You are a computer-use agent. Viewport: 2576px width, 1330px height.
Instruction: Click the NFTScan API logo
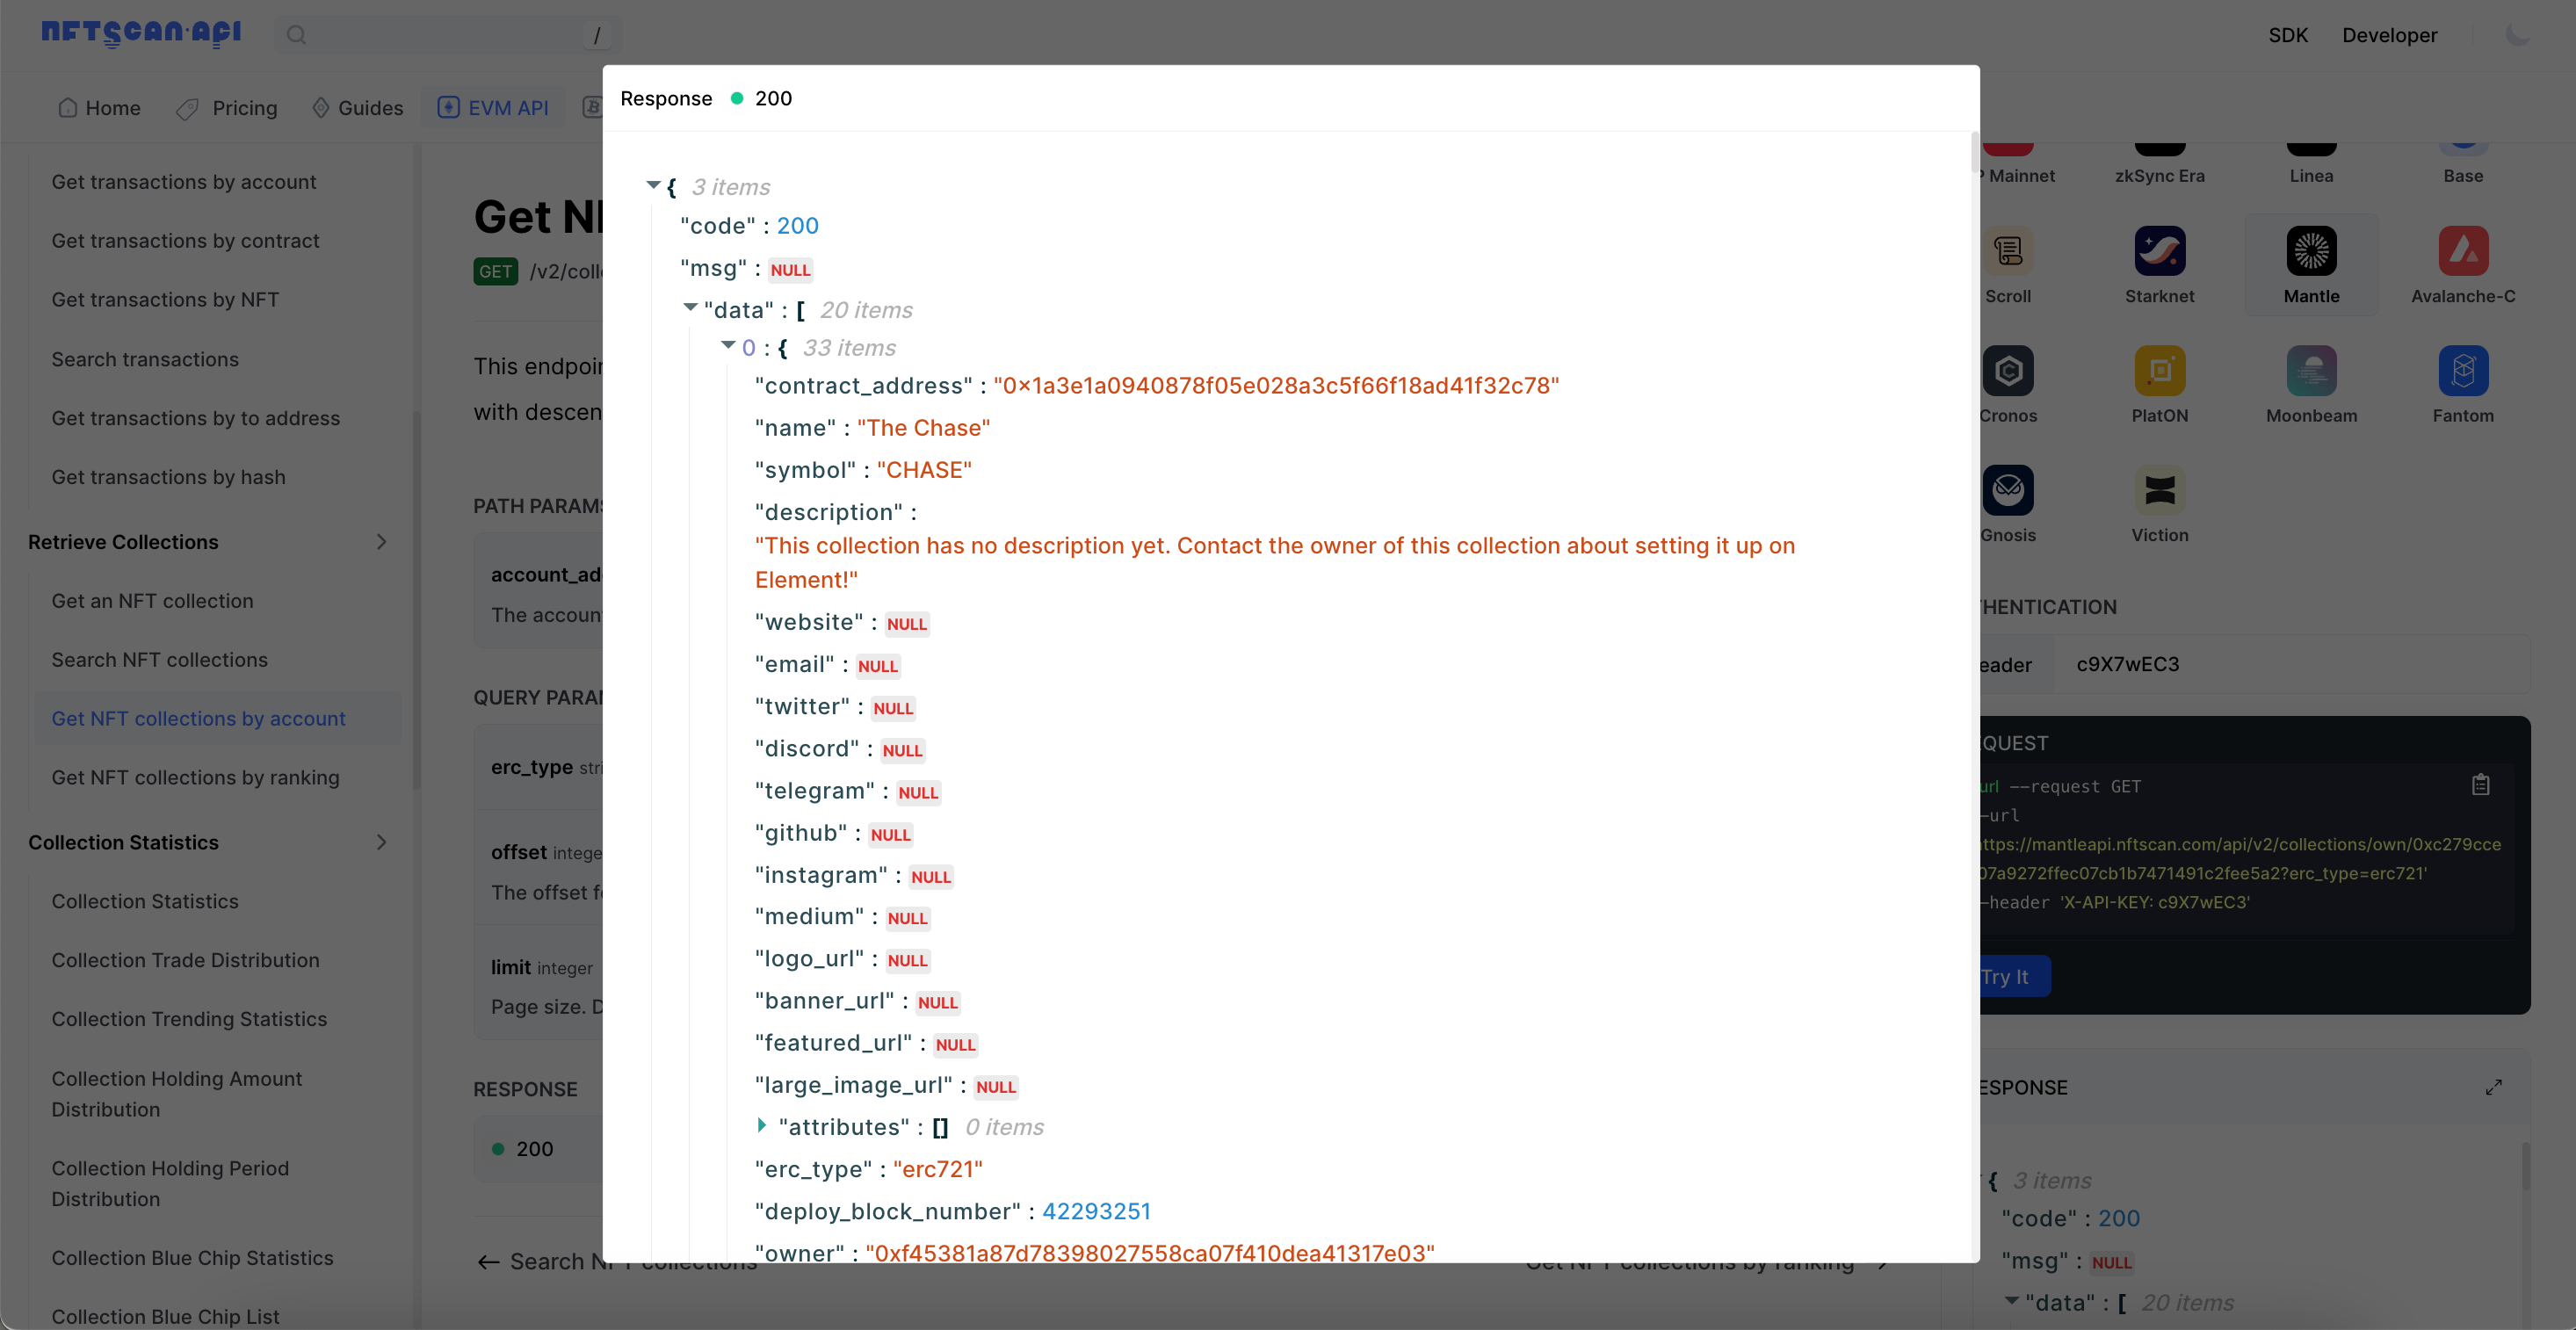point(141,33)
